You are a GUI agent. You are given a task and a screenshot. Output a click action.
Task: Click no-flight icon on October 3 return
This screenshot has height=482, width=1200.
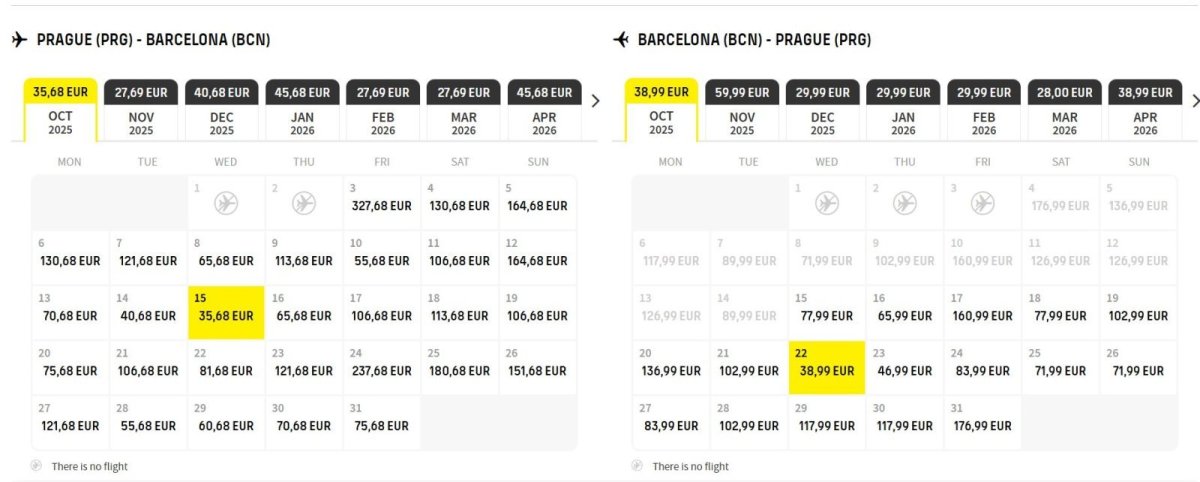pyautogui.click(x=983, y=204)
